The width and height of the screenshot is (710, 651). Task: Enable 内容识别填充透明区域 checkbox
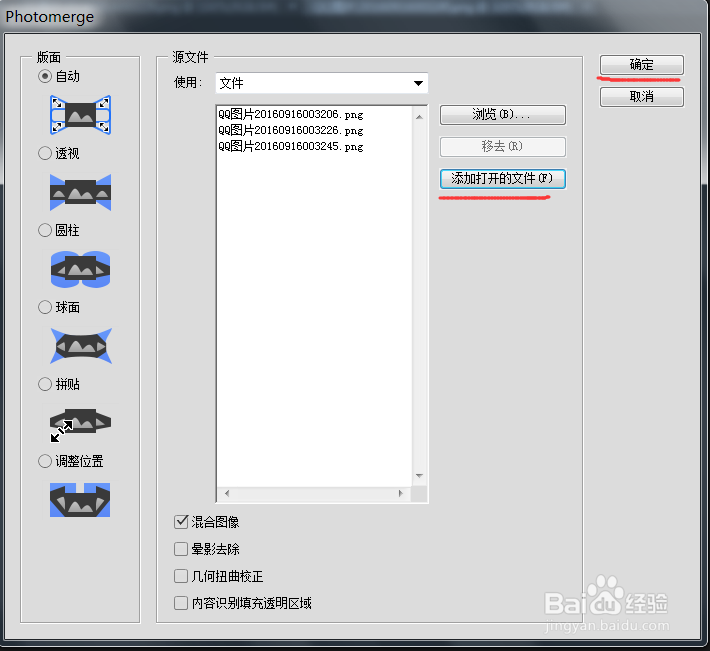(181, 603)
